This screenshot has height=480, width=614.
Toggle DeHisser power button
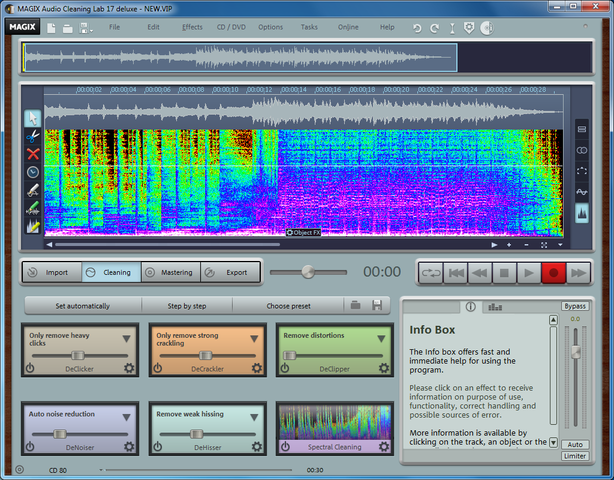[157, 446]
